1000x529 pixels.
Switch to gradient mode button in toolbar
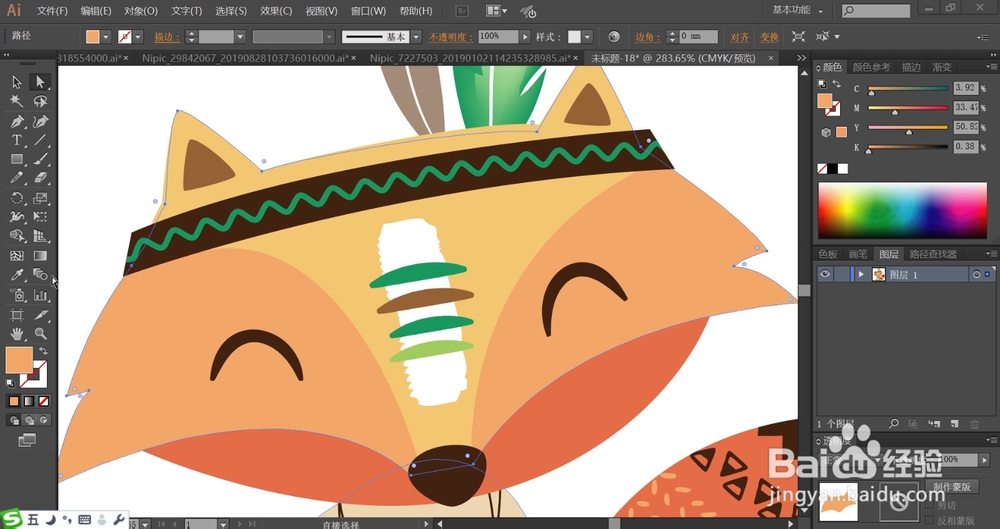tap(29, 401)
